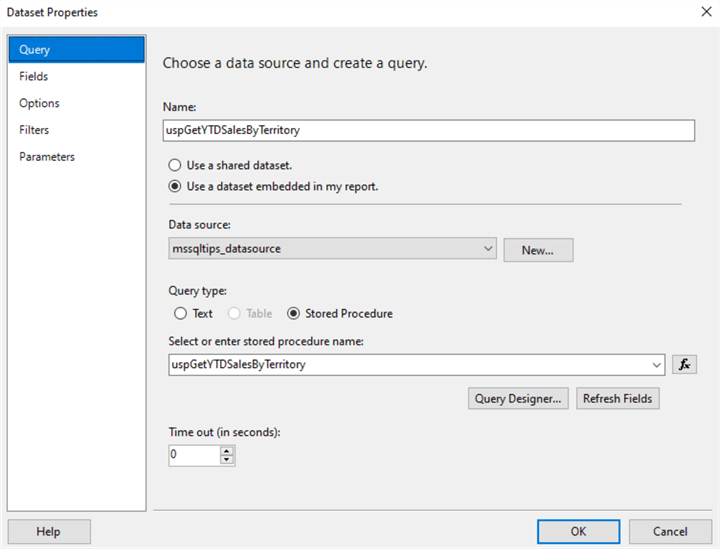Choose the Text query type
The image size is (720, 549).
tap(181, 313)
